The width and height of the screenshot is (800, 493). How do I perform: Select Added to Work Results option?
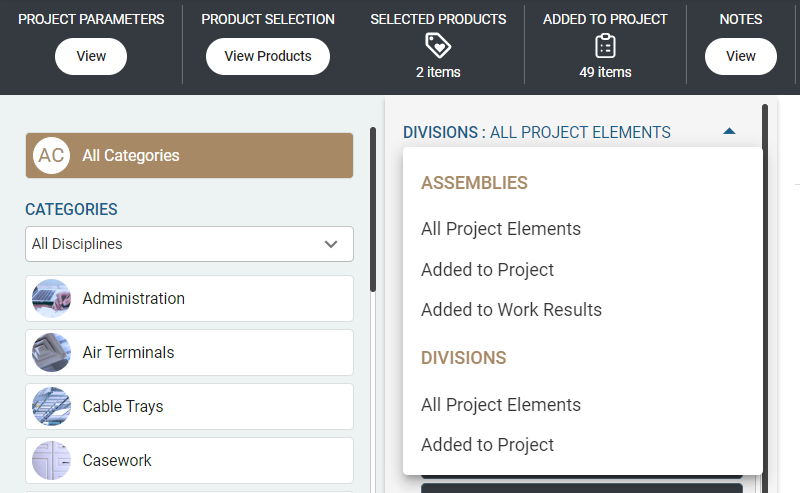pyautogui.click(x=511, y=310)
